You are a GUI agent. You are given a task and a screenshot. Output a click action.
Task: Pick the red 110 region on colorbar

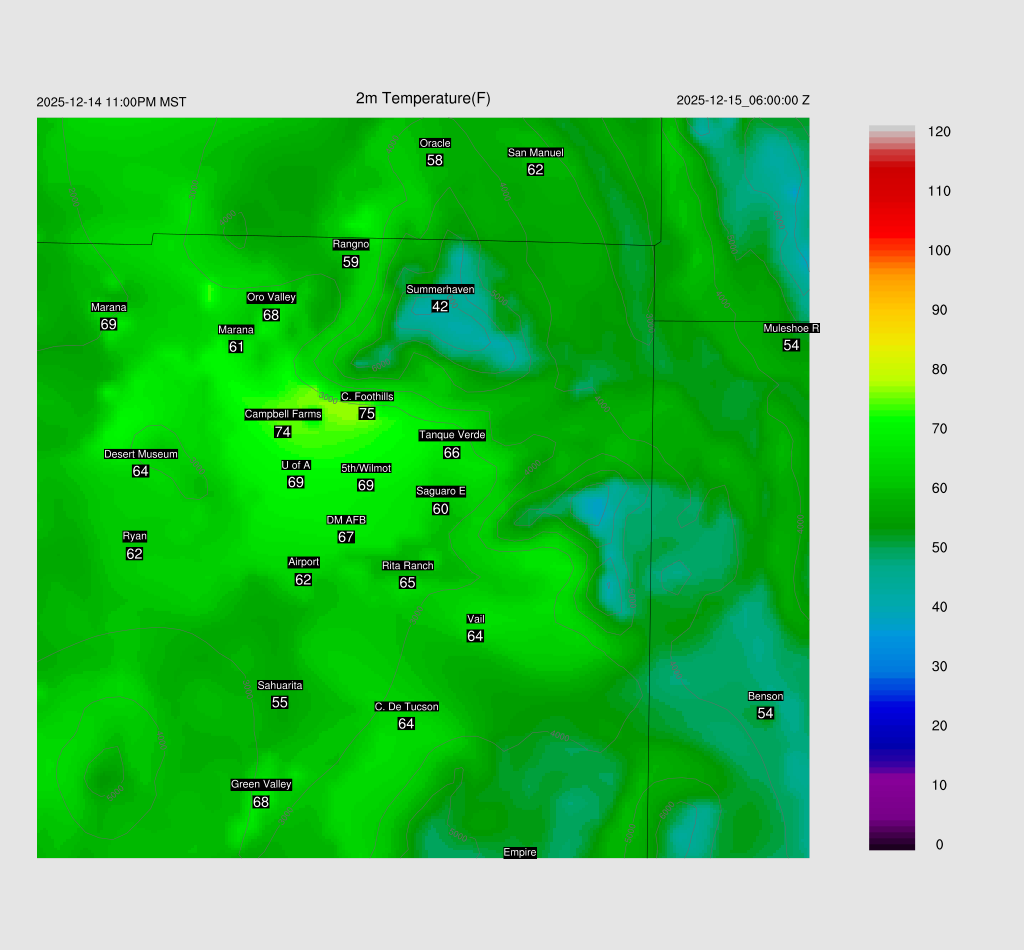pyautogui.click(x=892, y=191)
